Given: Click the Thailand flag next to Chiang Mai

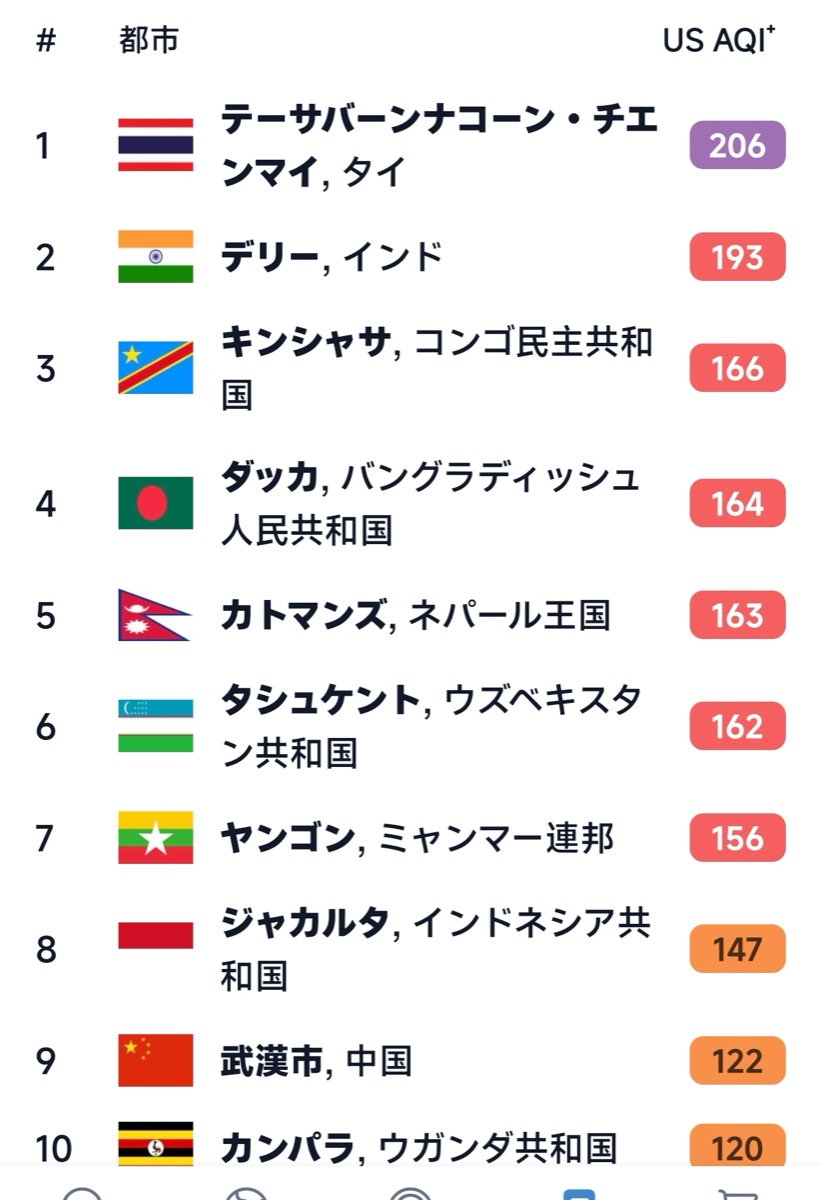Looking at the screenshot, I should [155, 144].
